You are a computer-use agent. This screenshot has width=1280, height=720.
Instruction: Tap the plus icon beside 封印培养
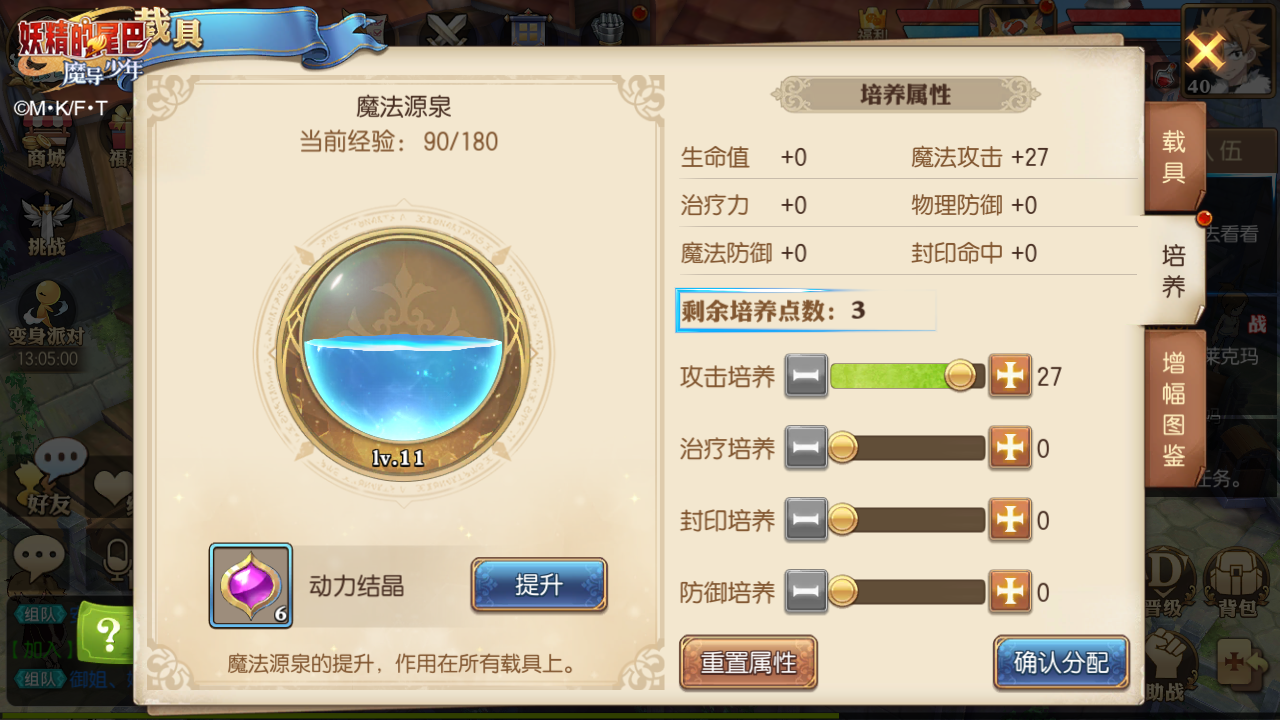[x=1010, y=520]
